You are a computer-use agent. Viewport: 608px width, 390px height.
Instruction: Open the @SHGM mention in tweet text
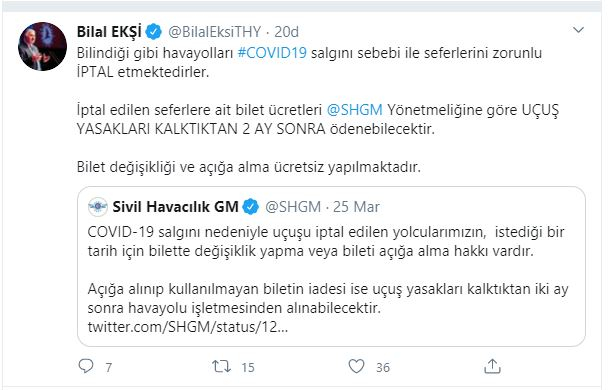pyautogui.click(x=354, y=110)
